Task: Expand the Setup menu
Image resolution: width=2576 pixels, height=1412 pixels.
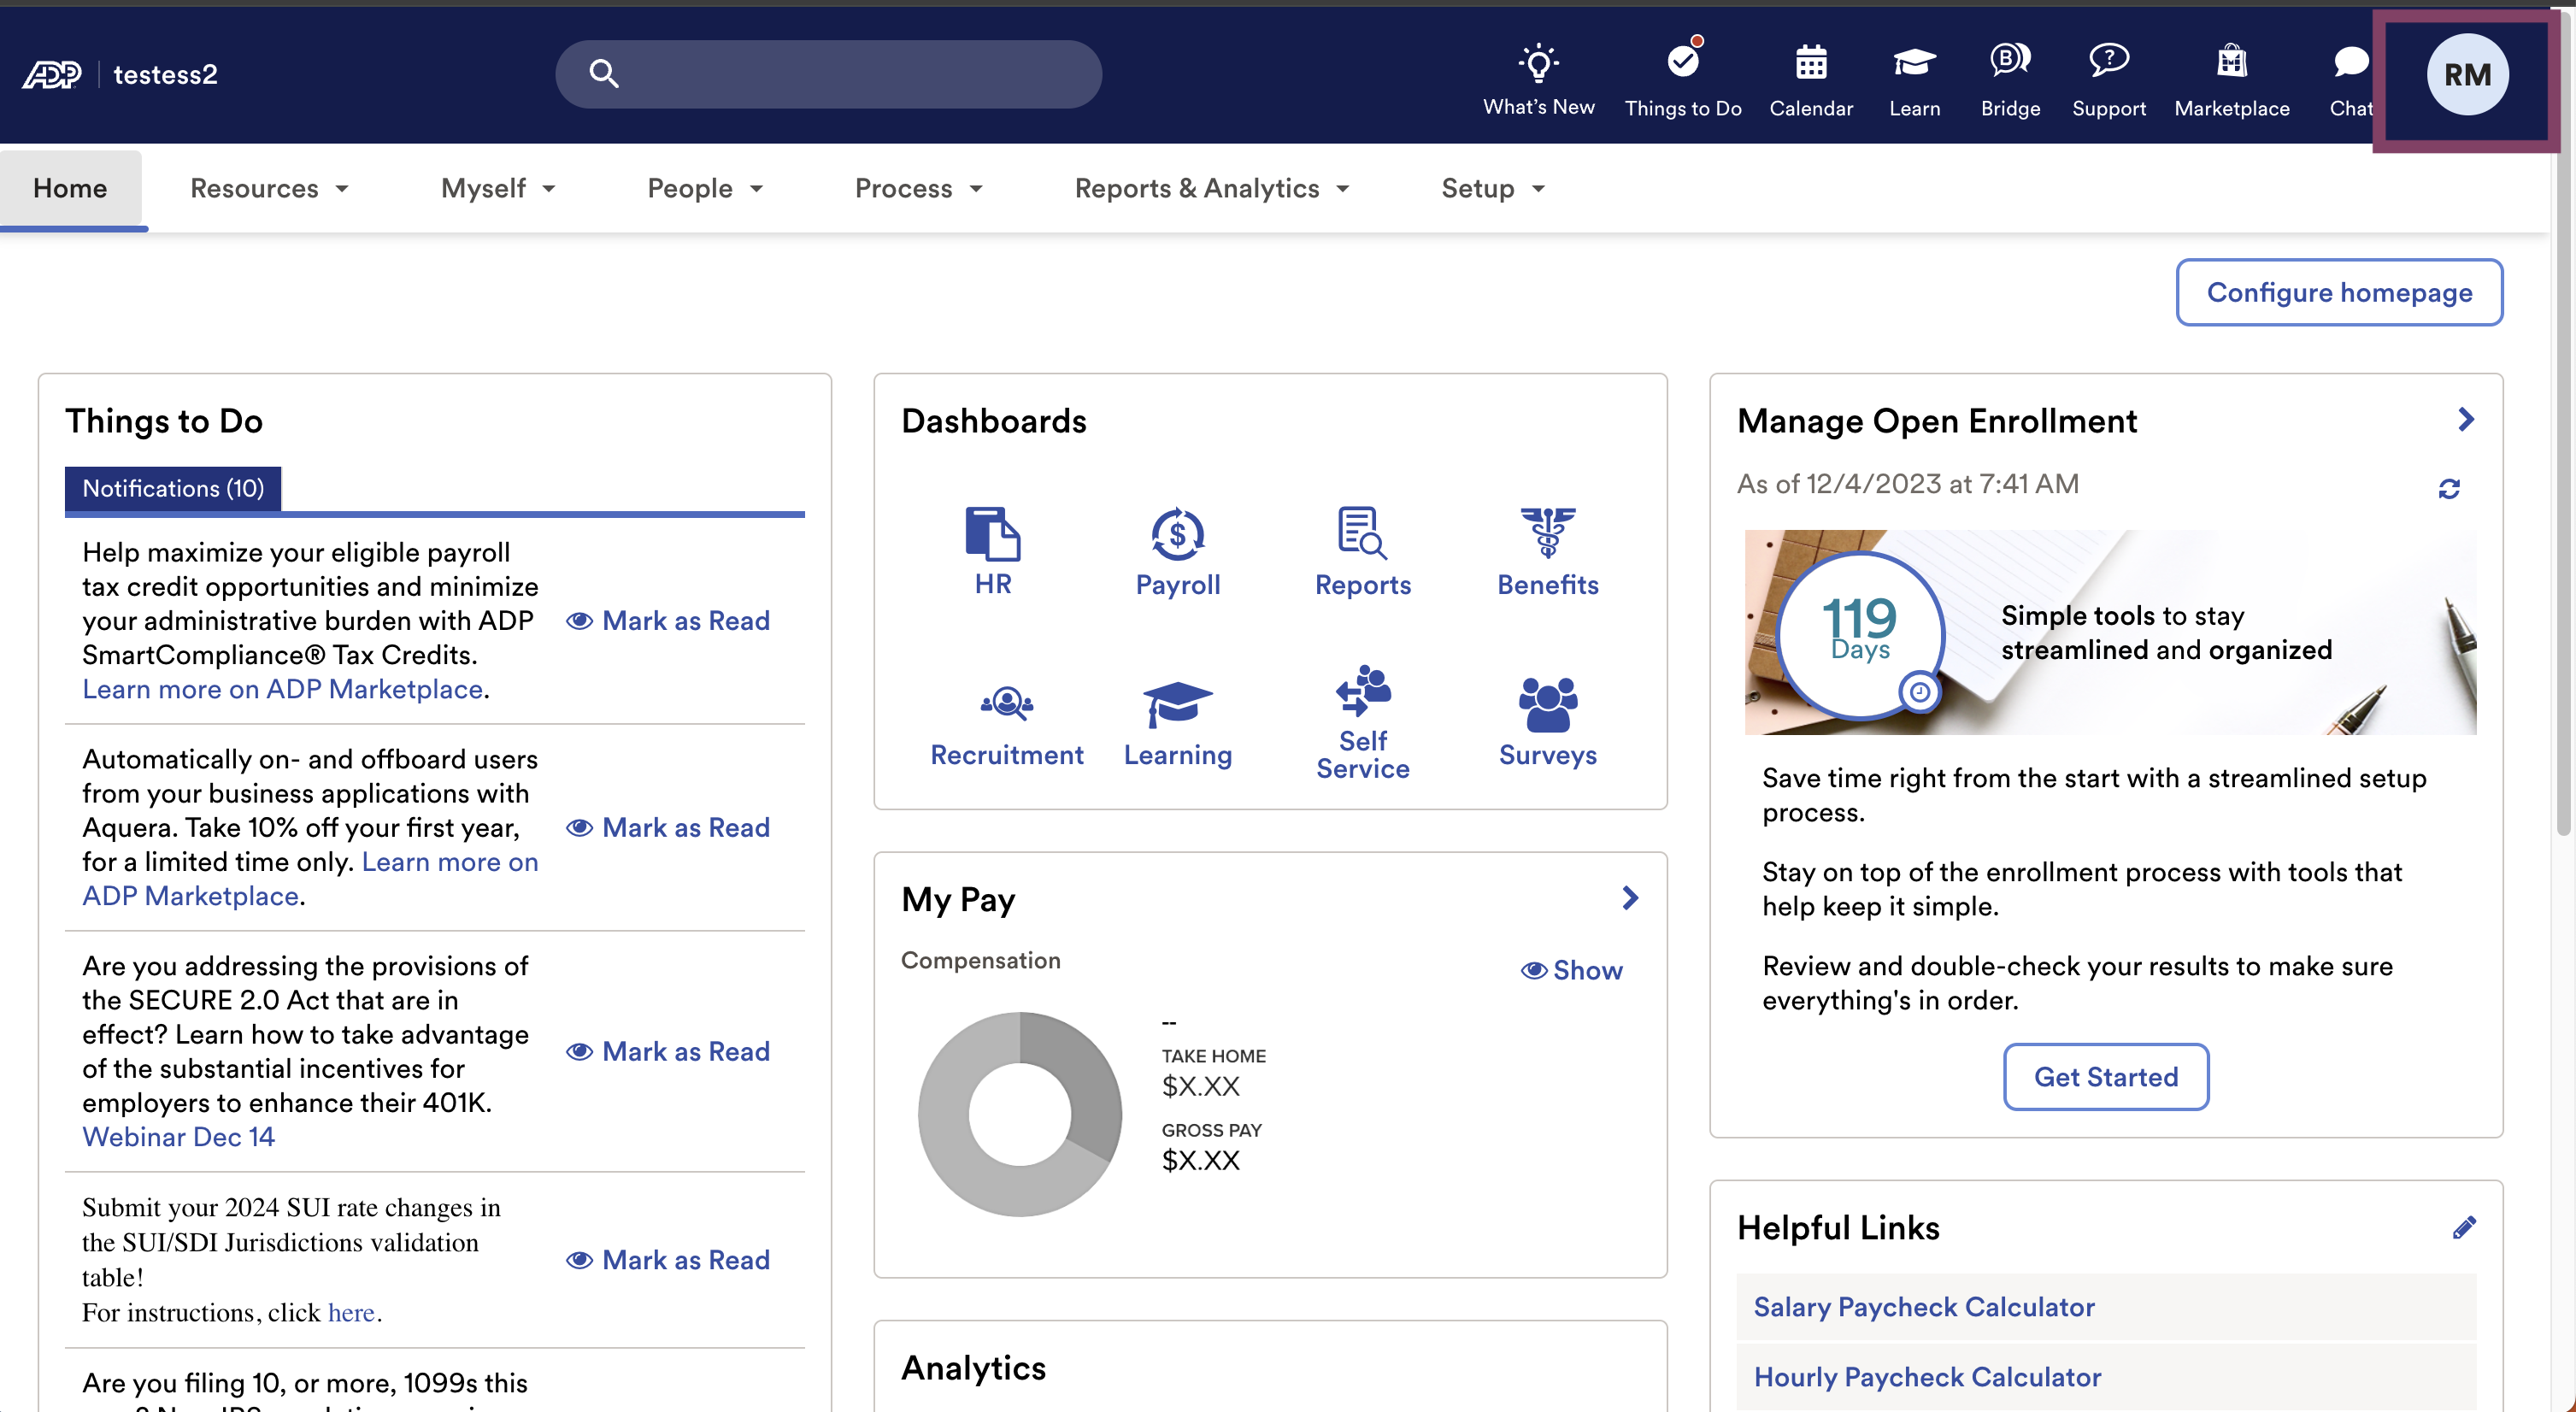Action: pyautogui.click(x=1493, y=188)
